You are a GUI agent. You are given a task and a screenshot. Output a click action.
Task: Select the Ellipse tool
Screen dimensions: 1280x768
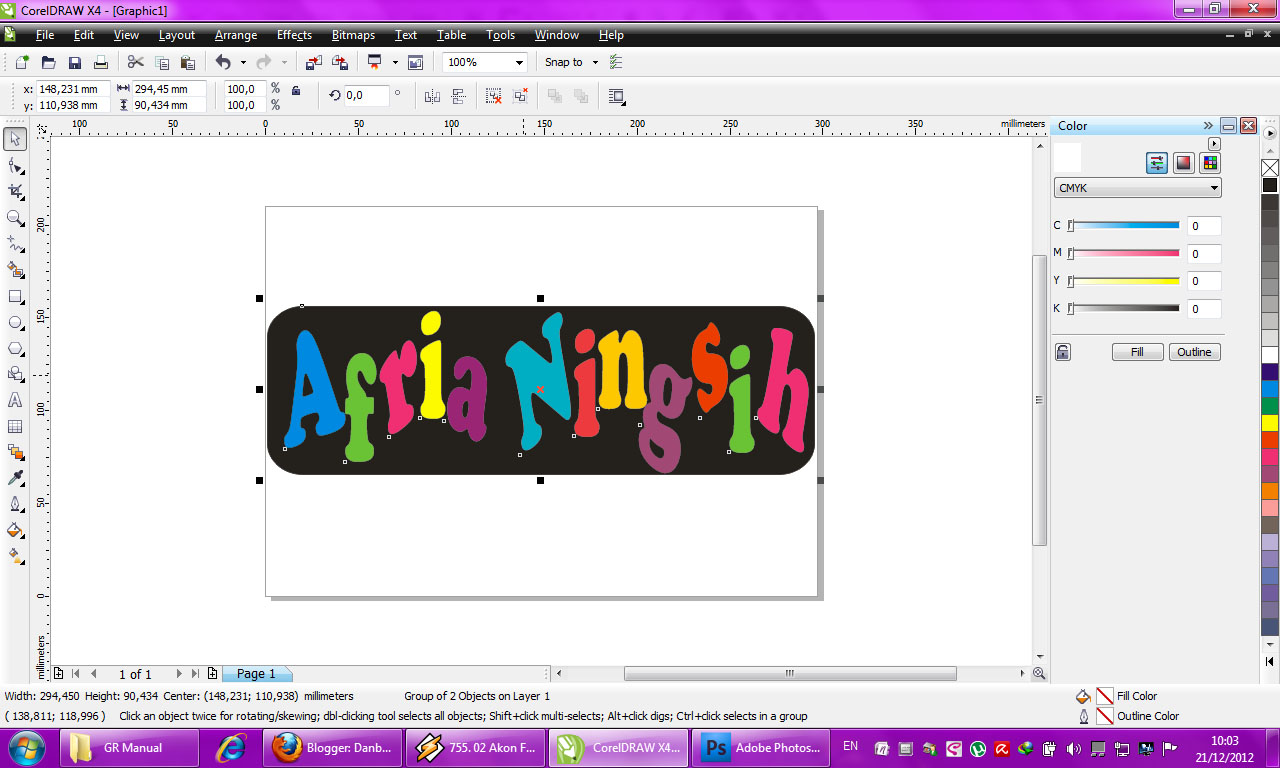[x=15, y=322]
